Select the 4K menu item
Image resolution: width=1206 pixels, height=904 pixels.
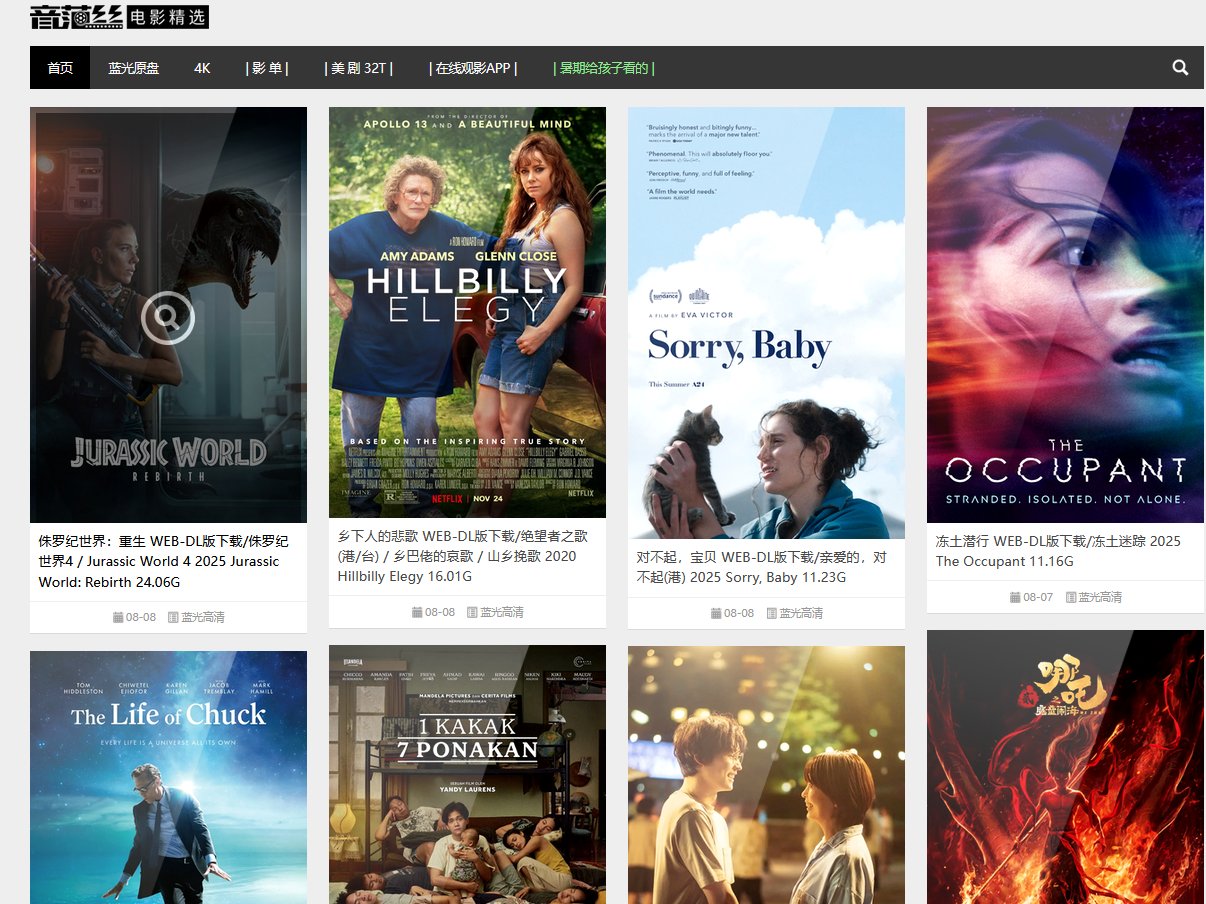(x=202, y=68)
